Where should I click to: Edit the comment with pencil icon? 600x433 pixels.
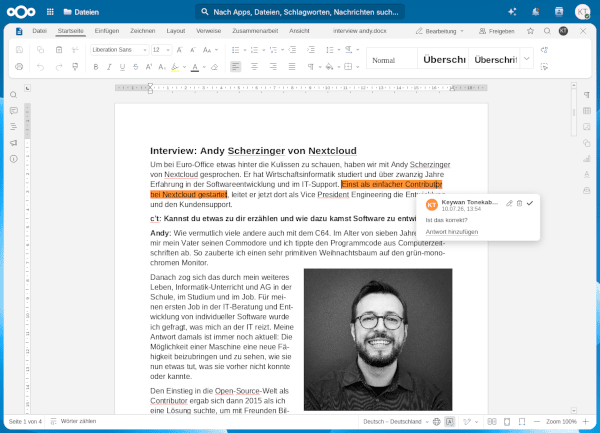[x=509, y=203]
